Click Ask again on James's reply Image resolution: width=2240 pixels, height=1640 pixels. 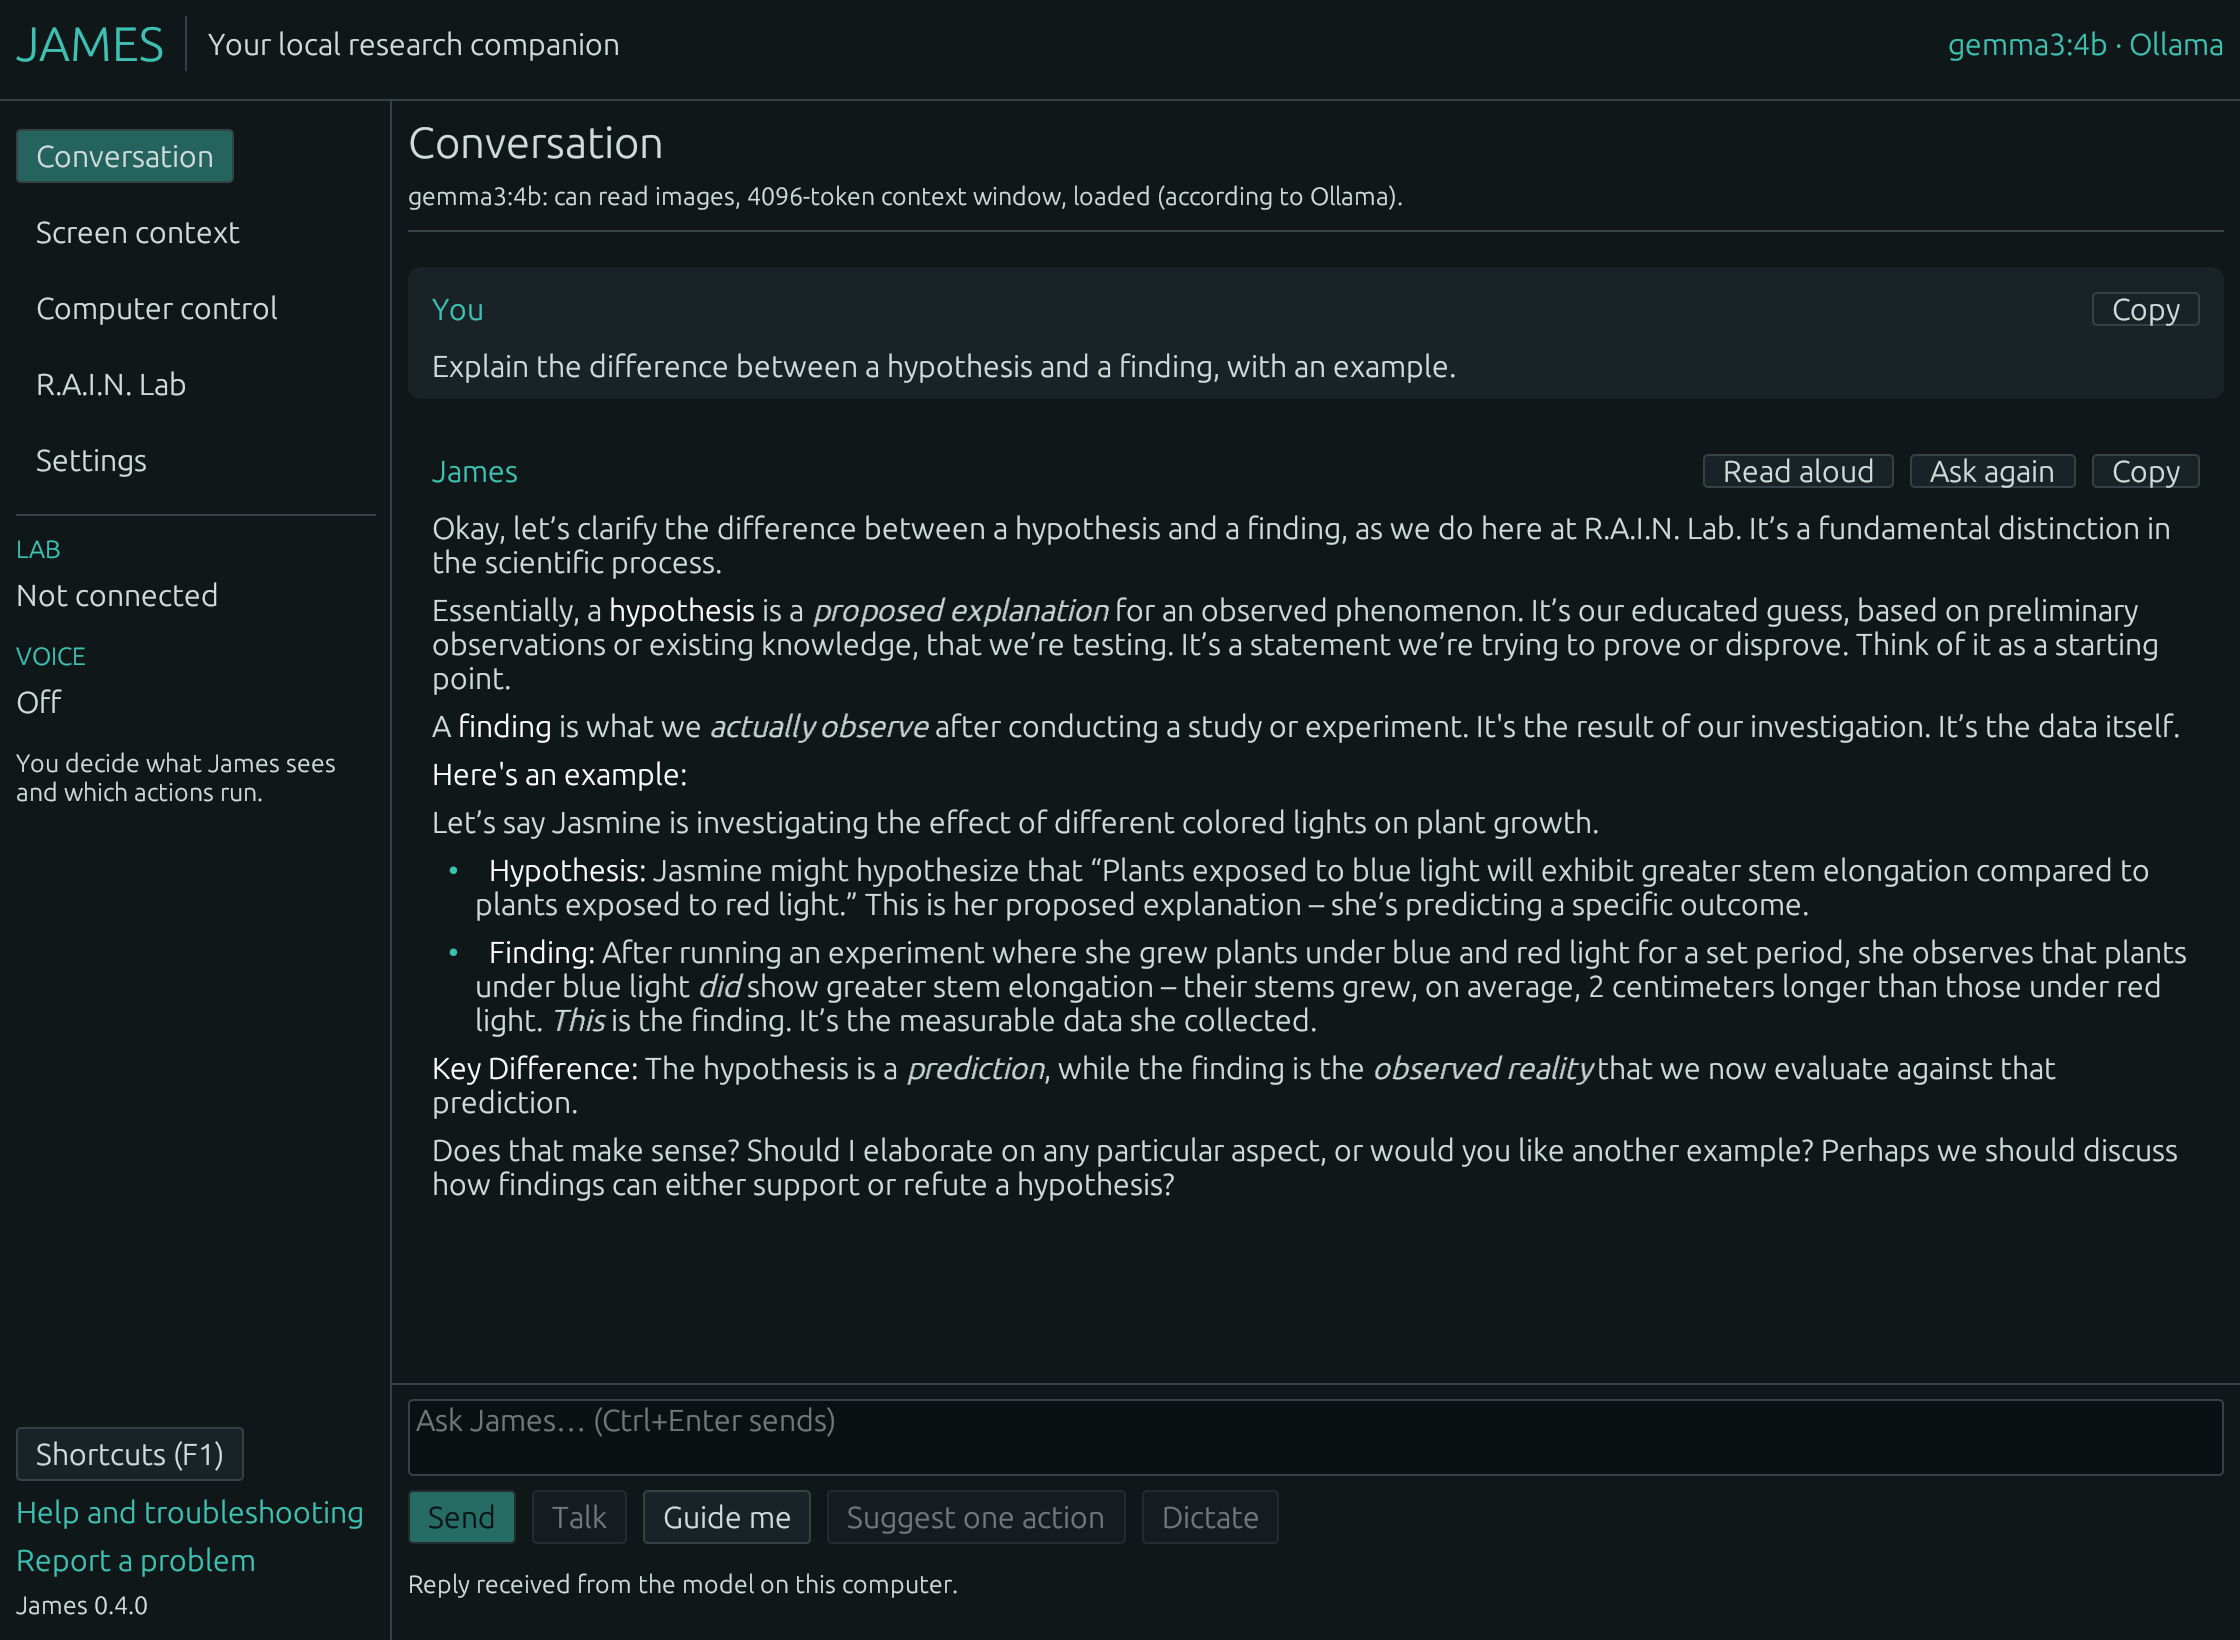point(1992,471)
